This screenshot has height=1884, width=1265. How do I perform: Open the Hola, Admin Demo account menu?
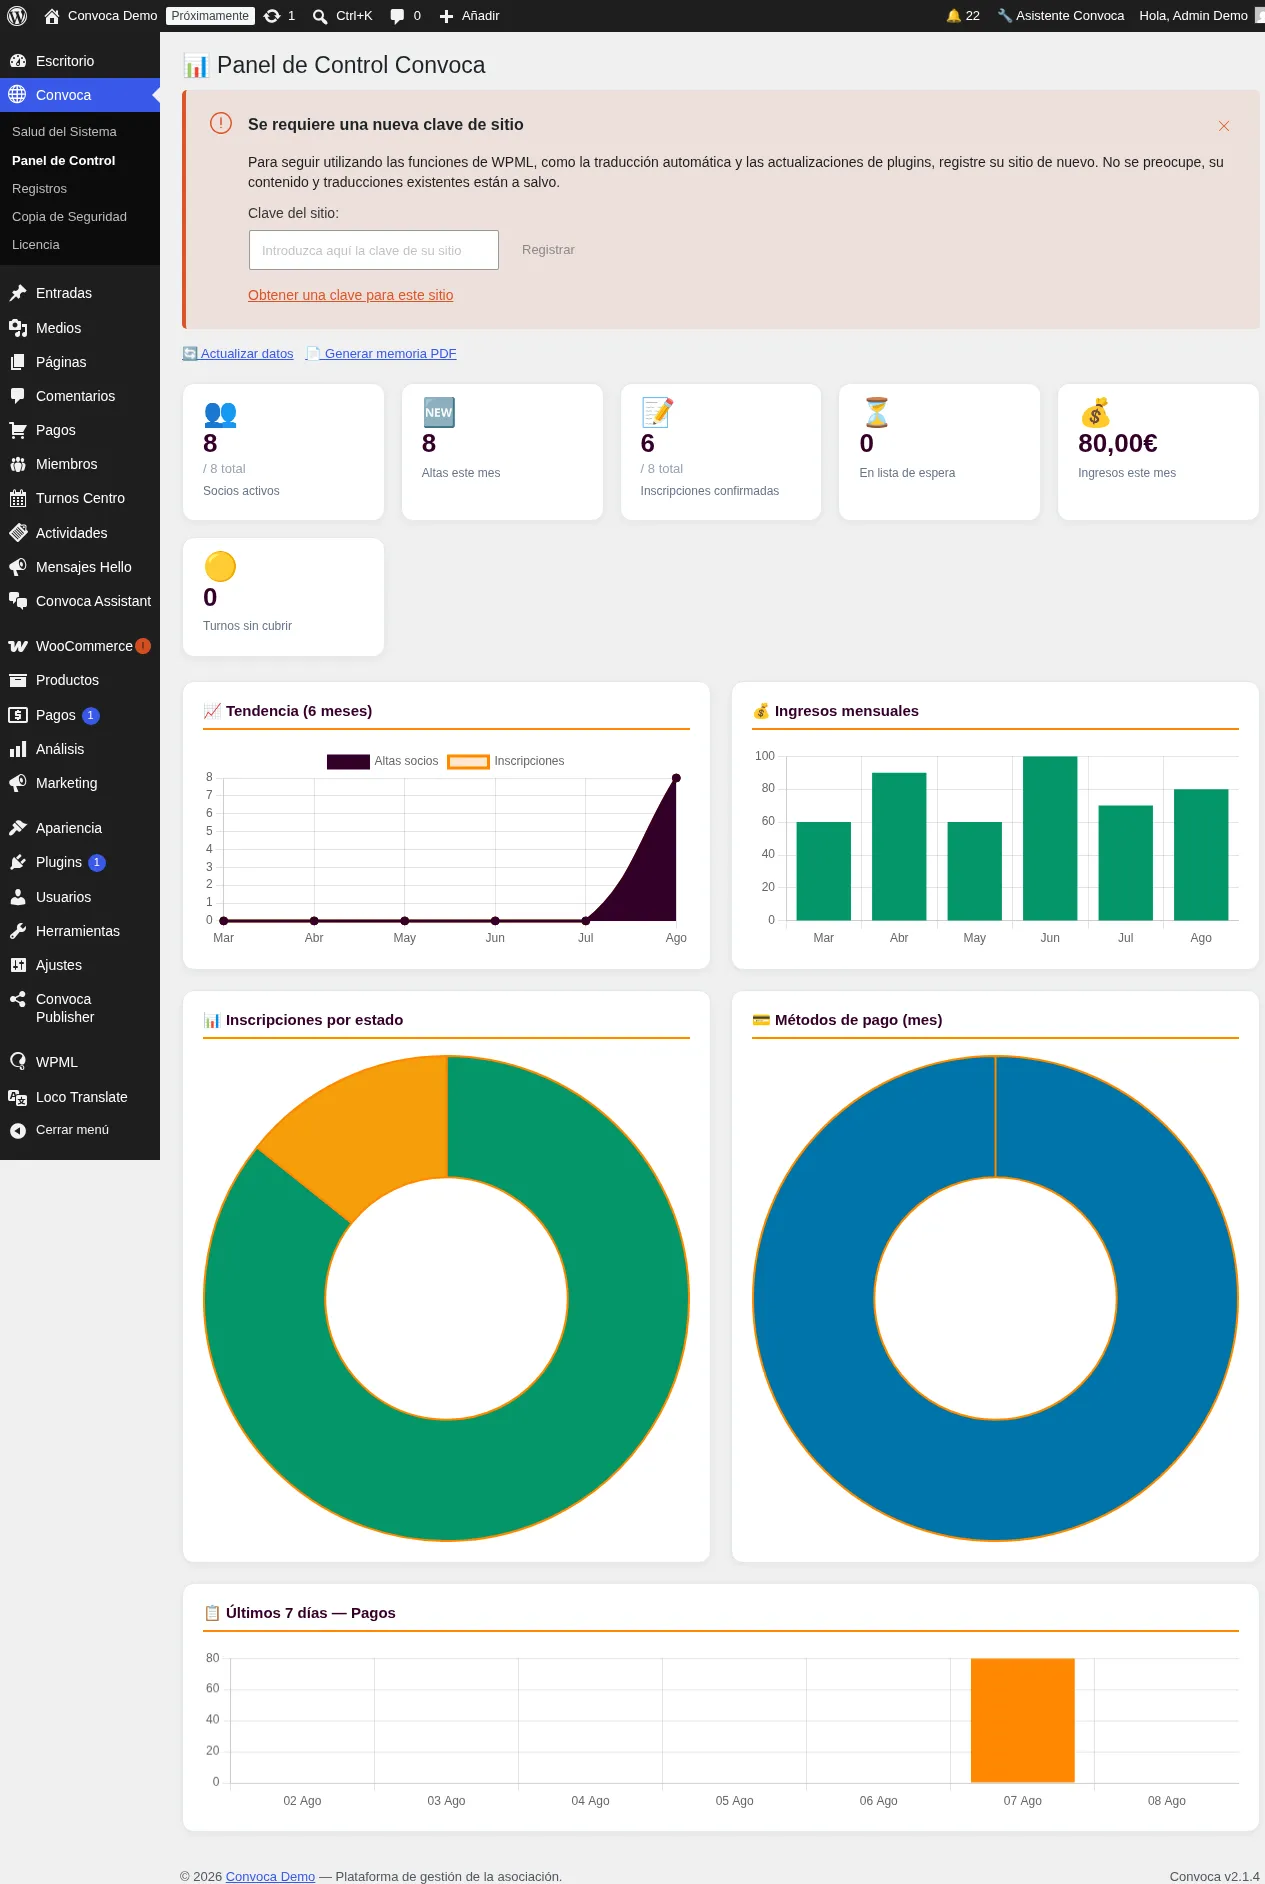1200,16
